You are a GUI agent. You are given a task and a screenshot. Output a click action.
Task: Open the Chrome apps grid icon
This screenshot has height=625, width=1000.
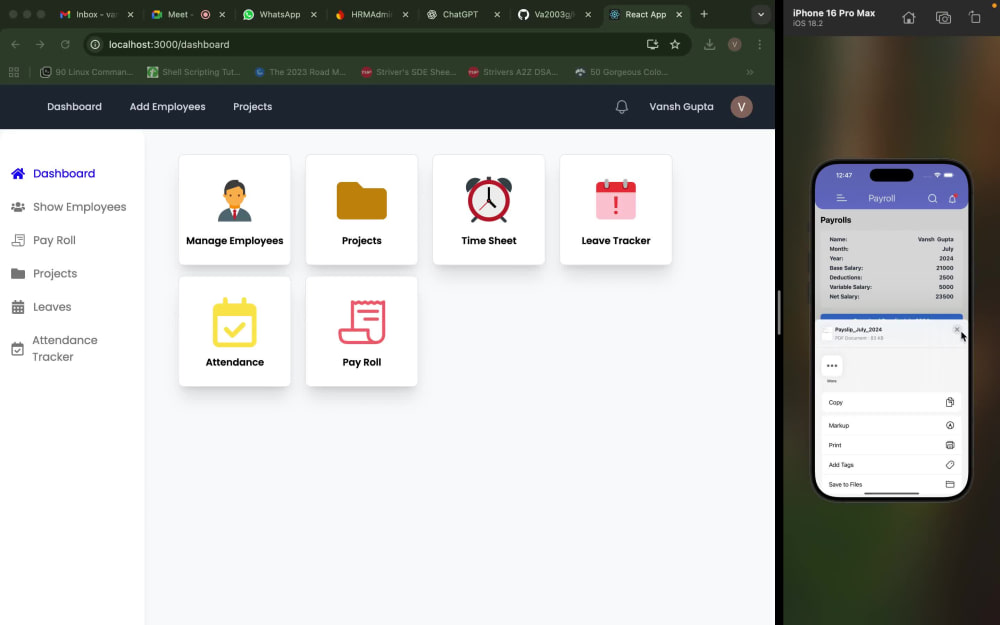13,72
